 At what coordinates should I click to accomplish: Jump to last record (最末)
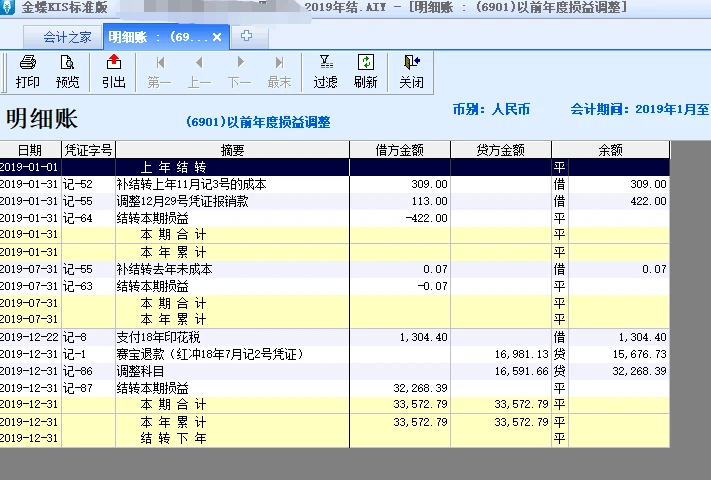pos(279,72)
